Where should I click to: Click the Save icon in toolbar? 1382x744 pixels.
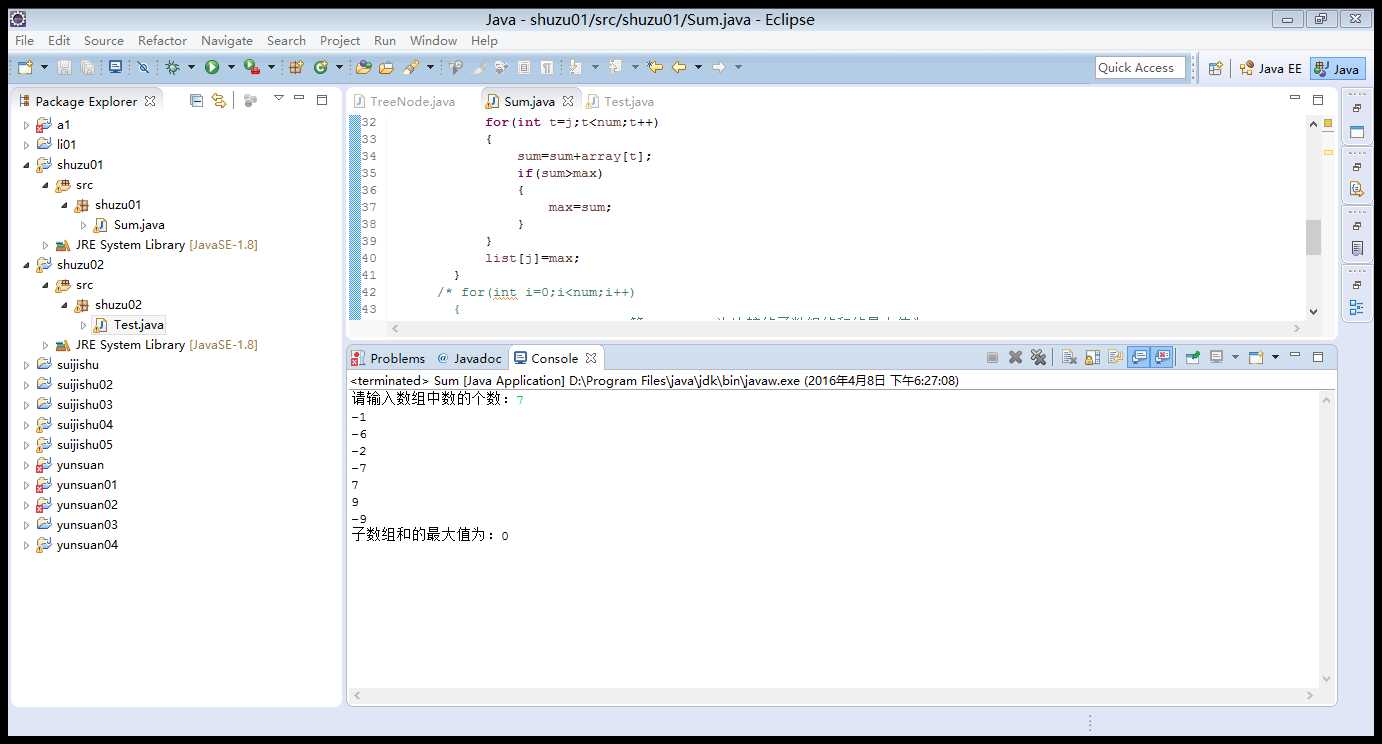pos(64,67)
